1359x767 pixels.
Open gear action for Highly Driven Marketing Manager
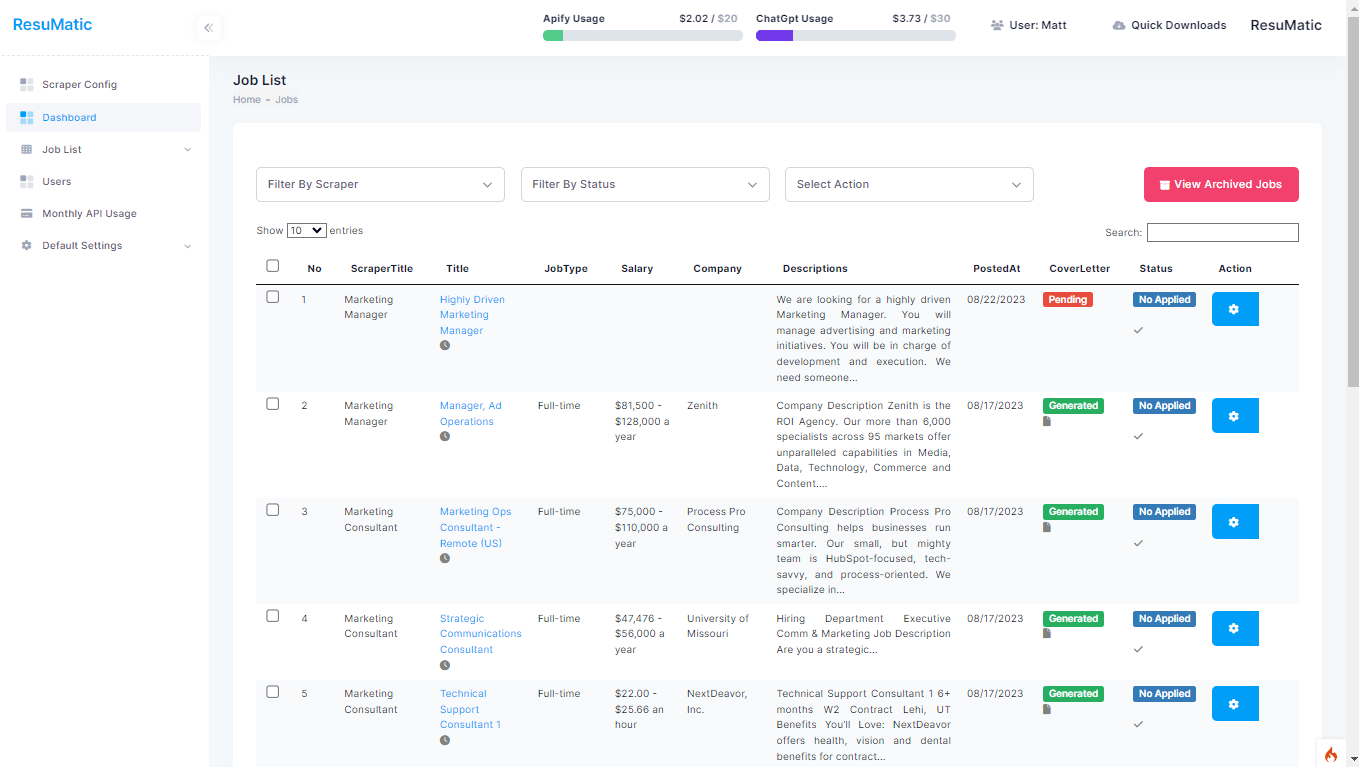(x=1235, y=309)
